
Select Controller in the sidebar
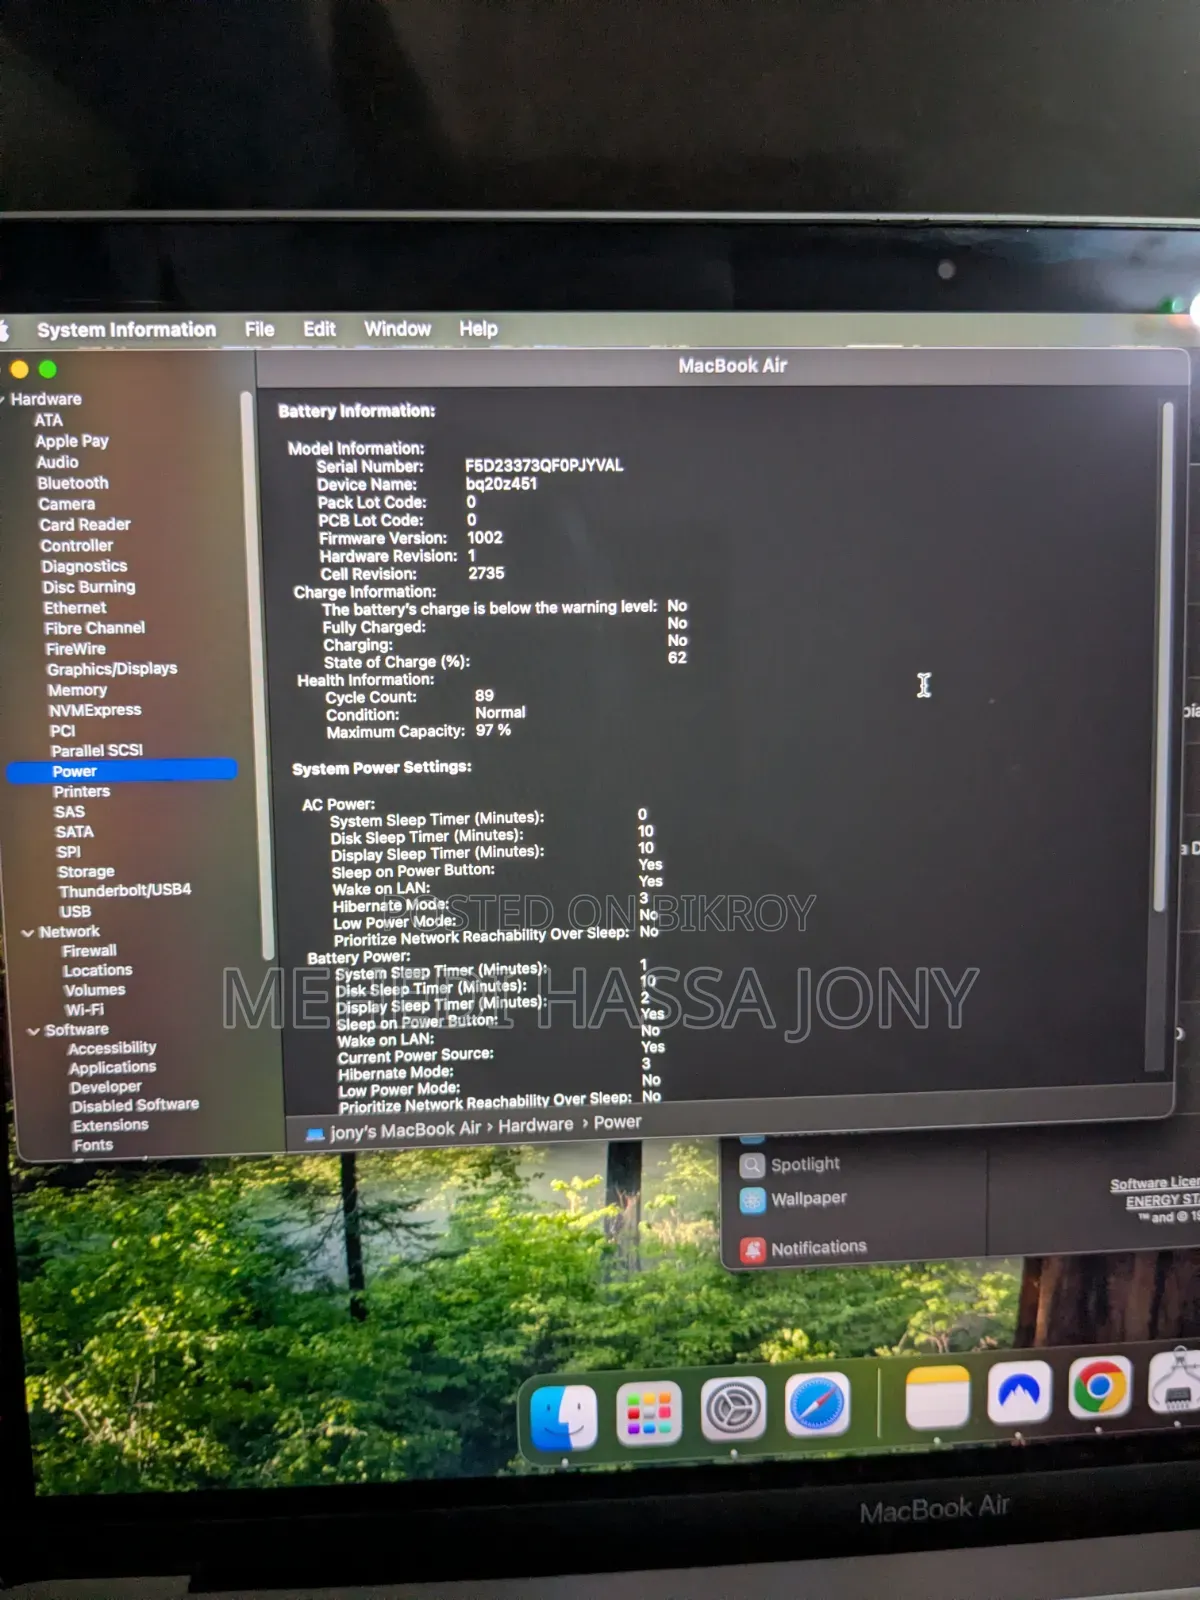(77, 546)
